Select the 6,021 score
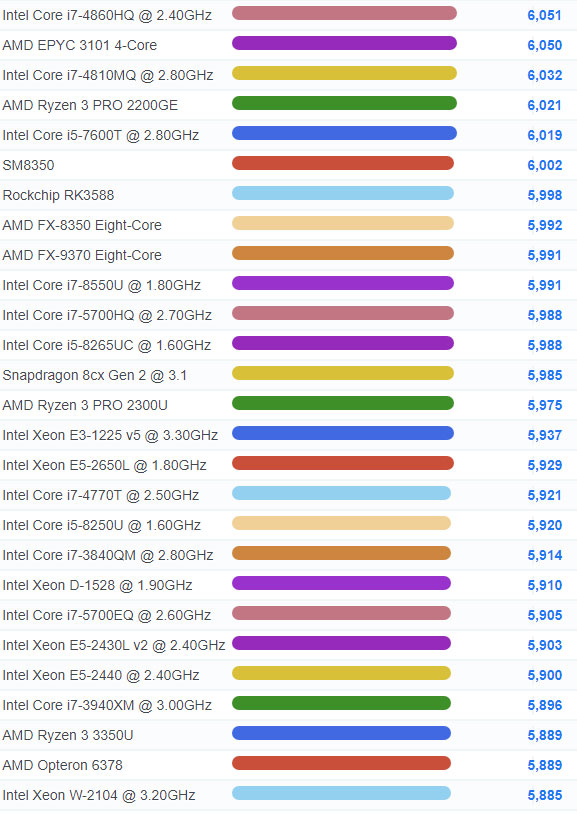 pyautogui.click(x=545, y=105)
